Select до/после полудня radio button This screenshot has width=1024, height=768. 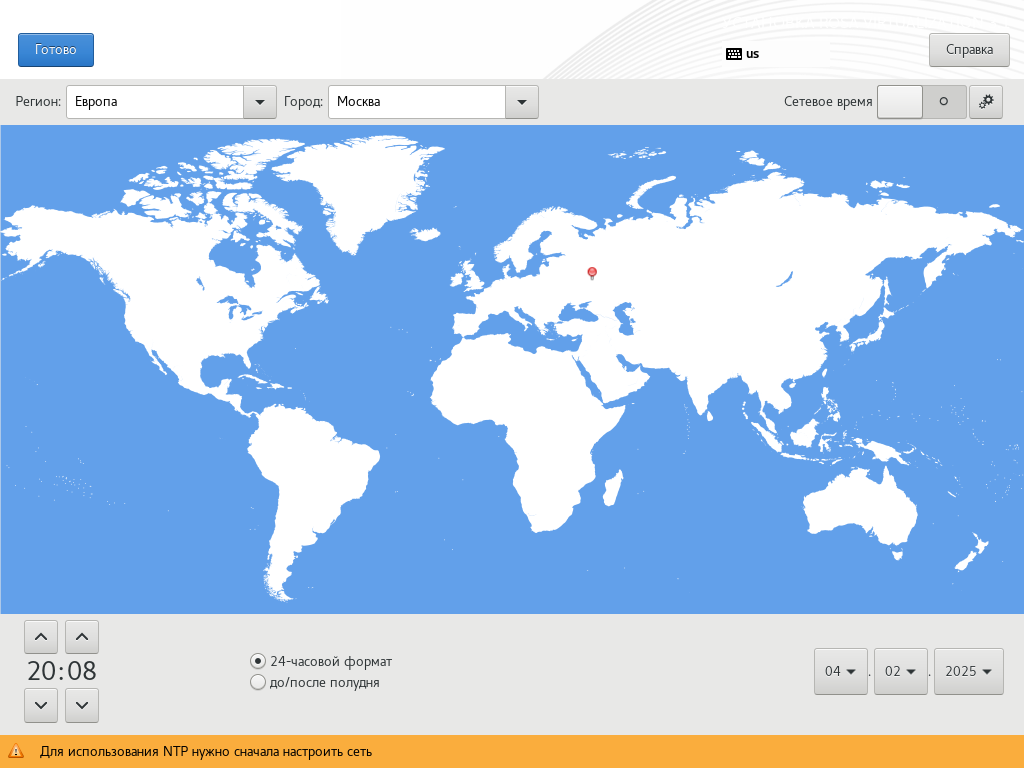[x=258, y=683]
